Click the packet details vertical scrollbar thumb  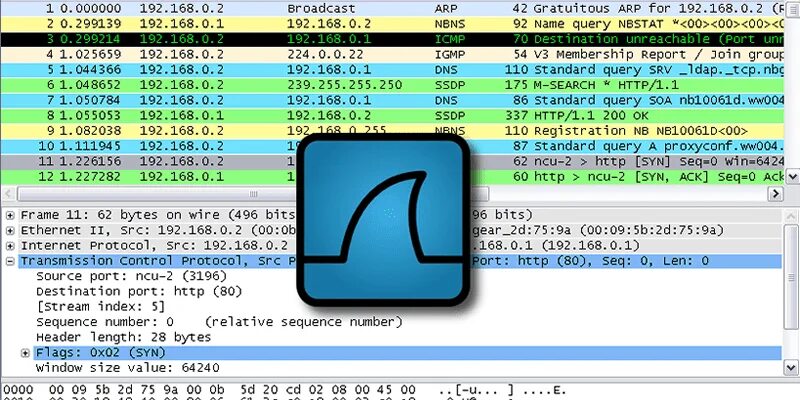pos(791,277)
